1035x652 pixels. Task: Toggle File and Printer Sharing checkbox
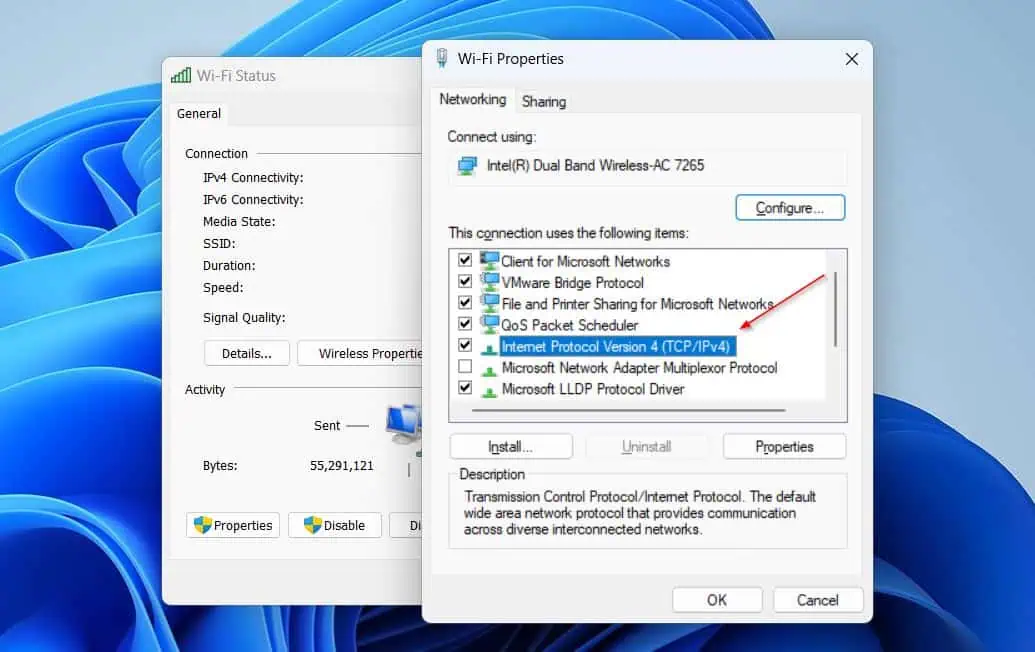tap(465, 302)
